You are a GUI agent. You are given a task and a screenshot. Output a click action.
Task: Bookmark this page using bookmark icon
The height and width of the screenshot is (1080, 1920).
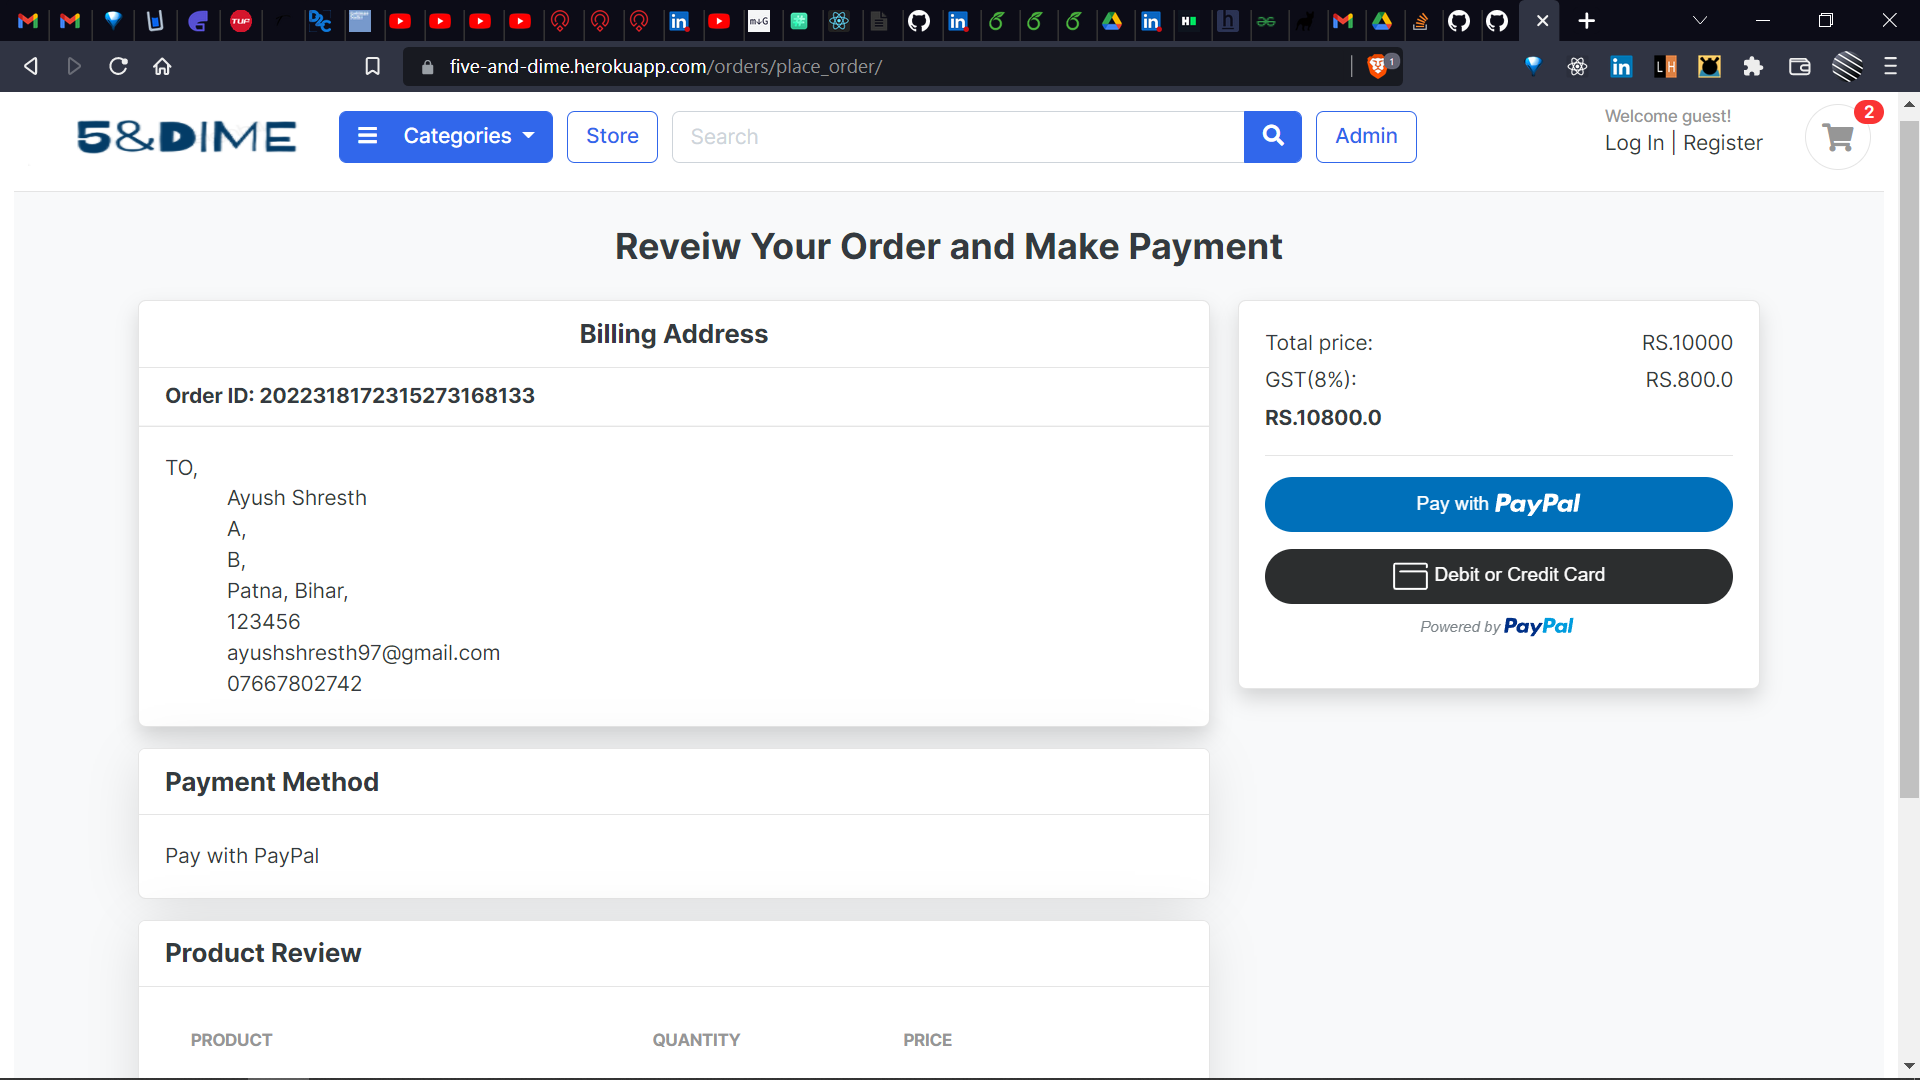click(x=372, y=66)
